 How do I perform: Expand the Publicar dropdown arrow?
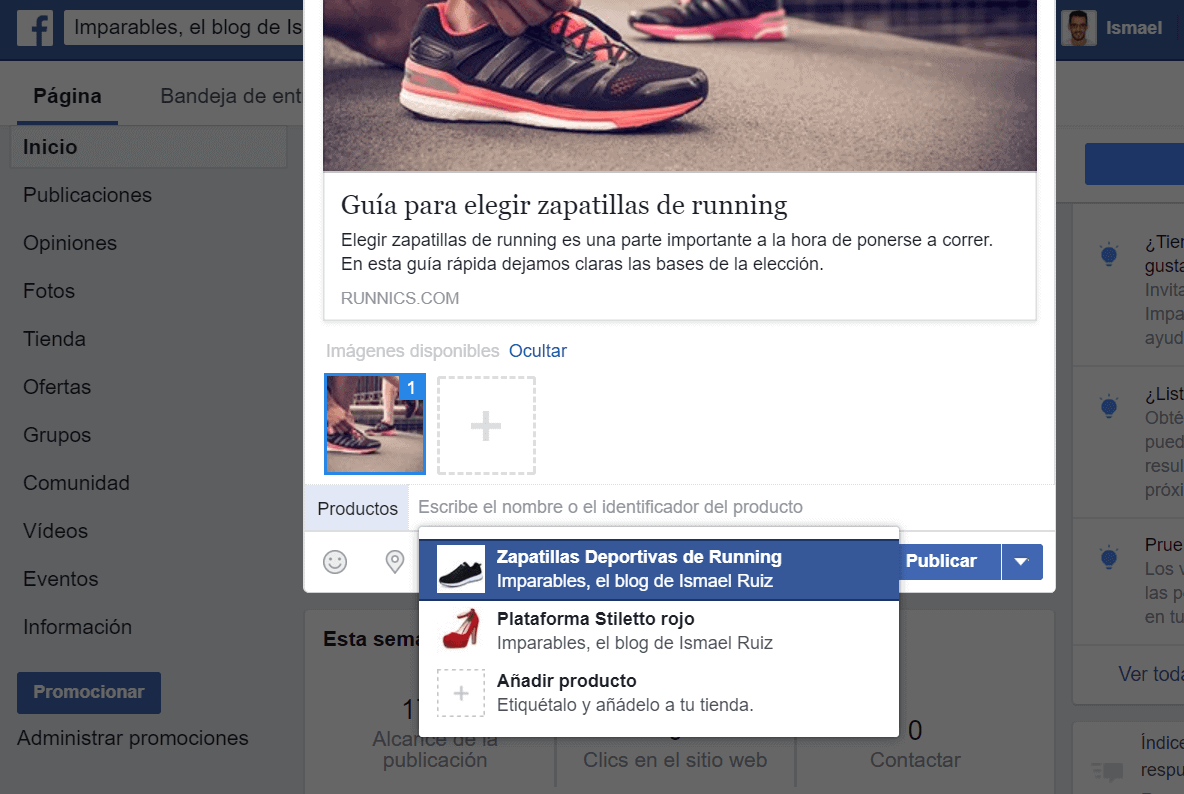pyautogui.click(x=1022, y=562)
